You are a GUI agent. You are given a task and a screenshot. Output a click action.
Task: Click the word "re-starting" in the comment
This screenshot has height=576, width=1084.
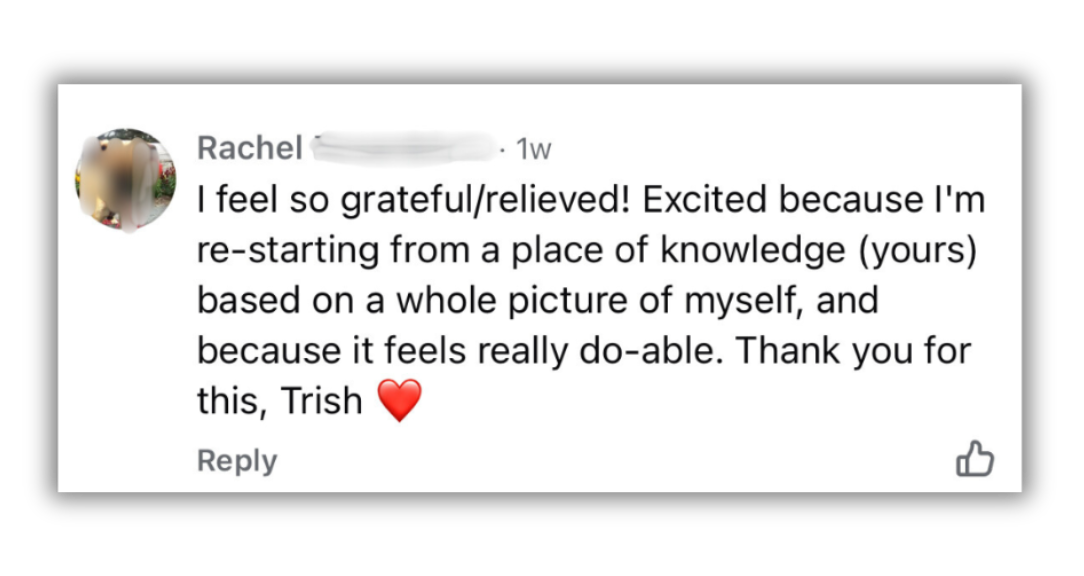[288, 251]
